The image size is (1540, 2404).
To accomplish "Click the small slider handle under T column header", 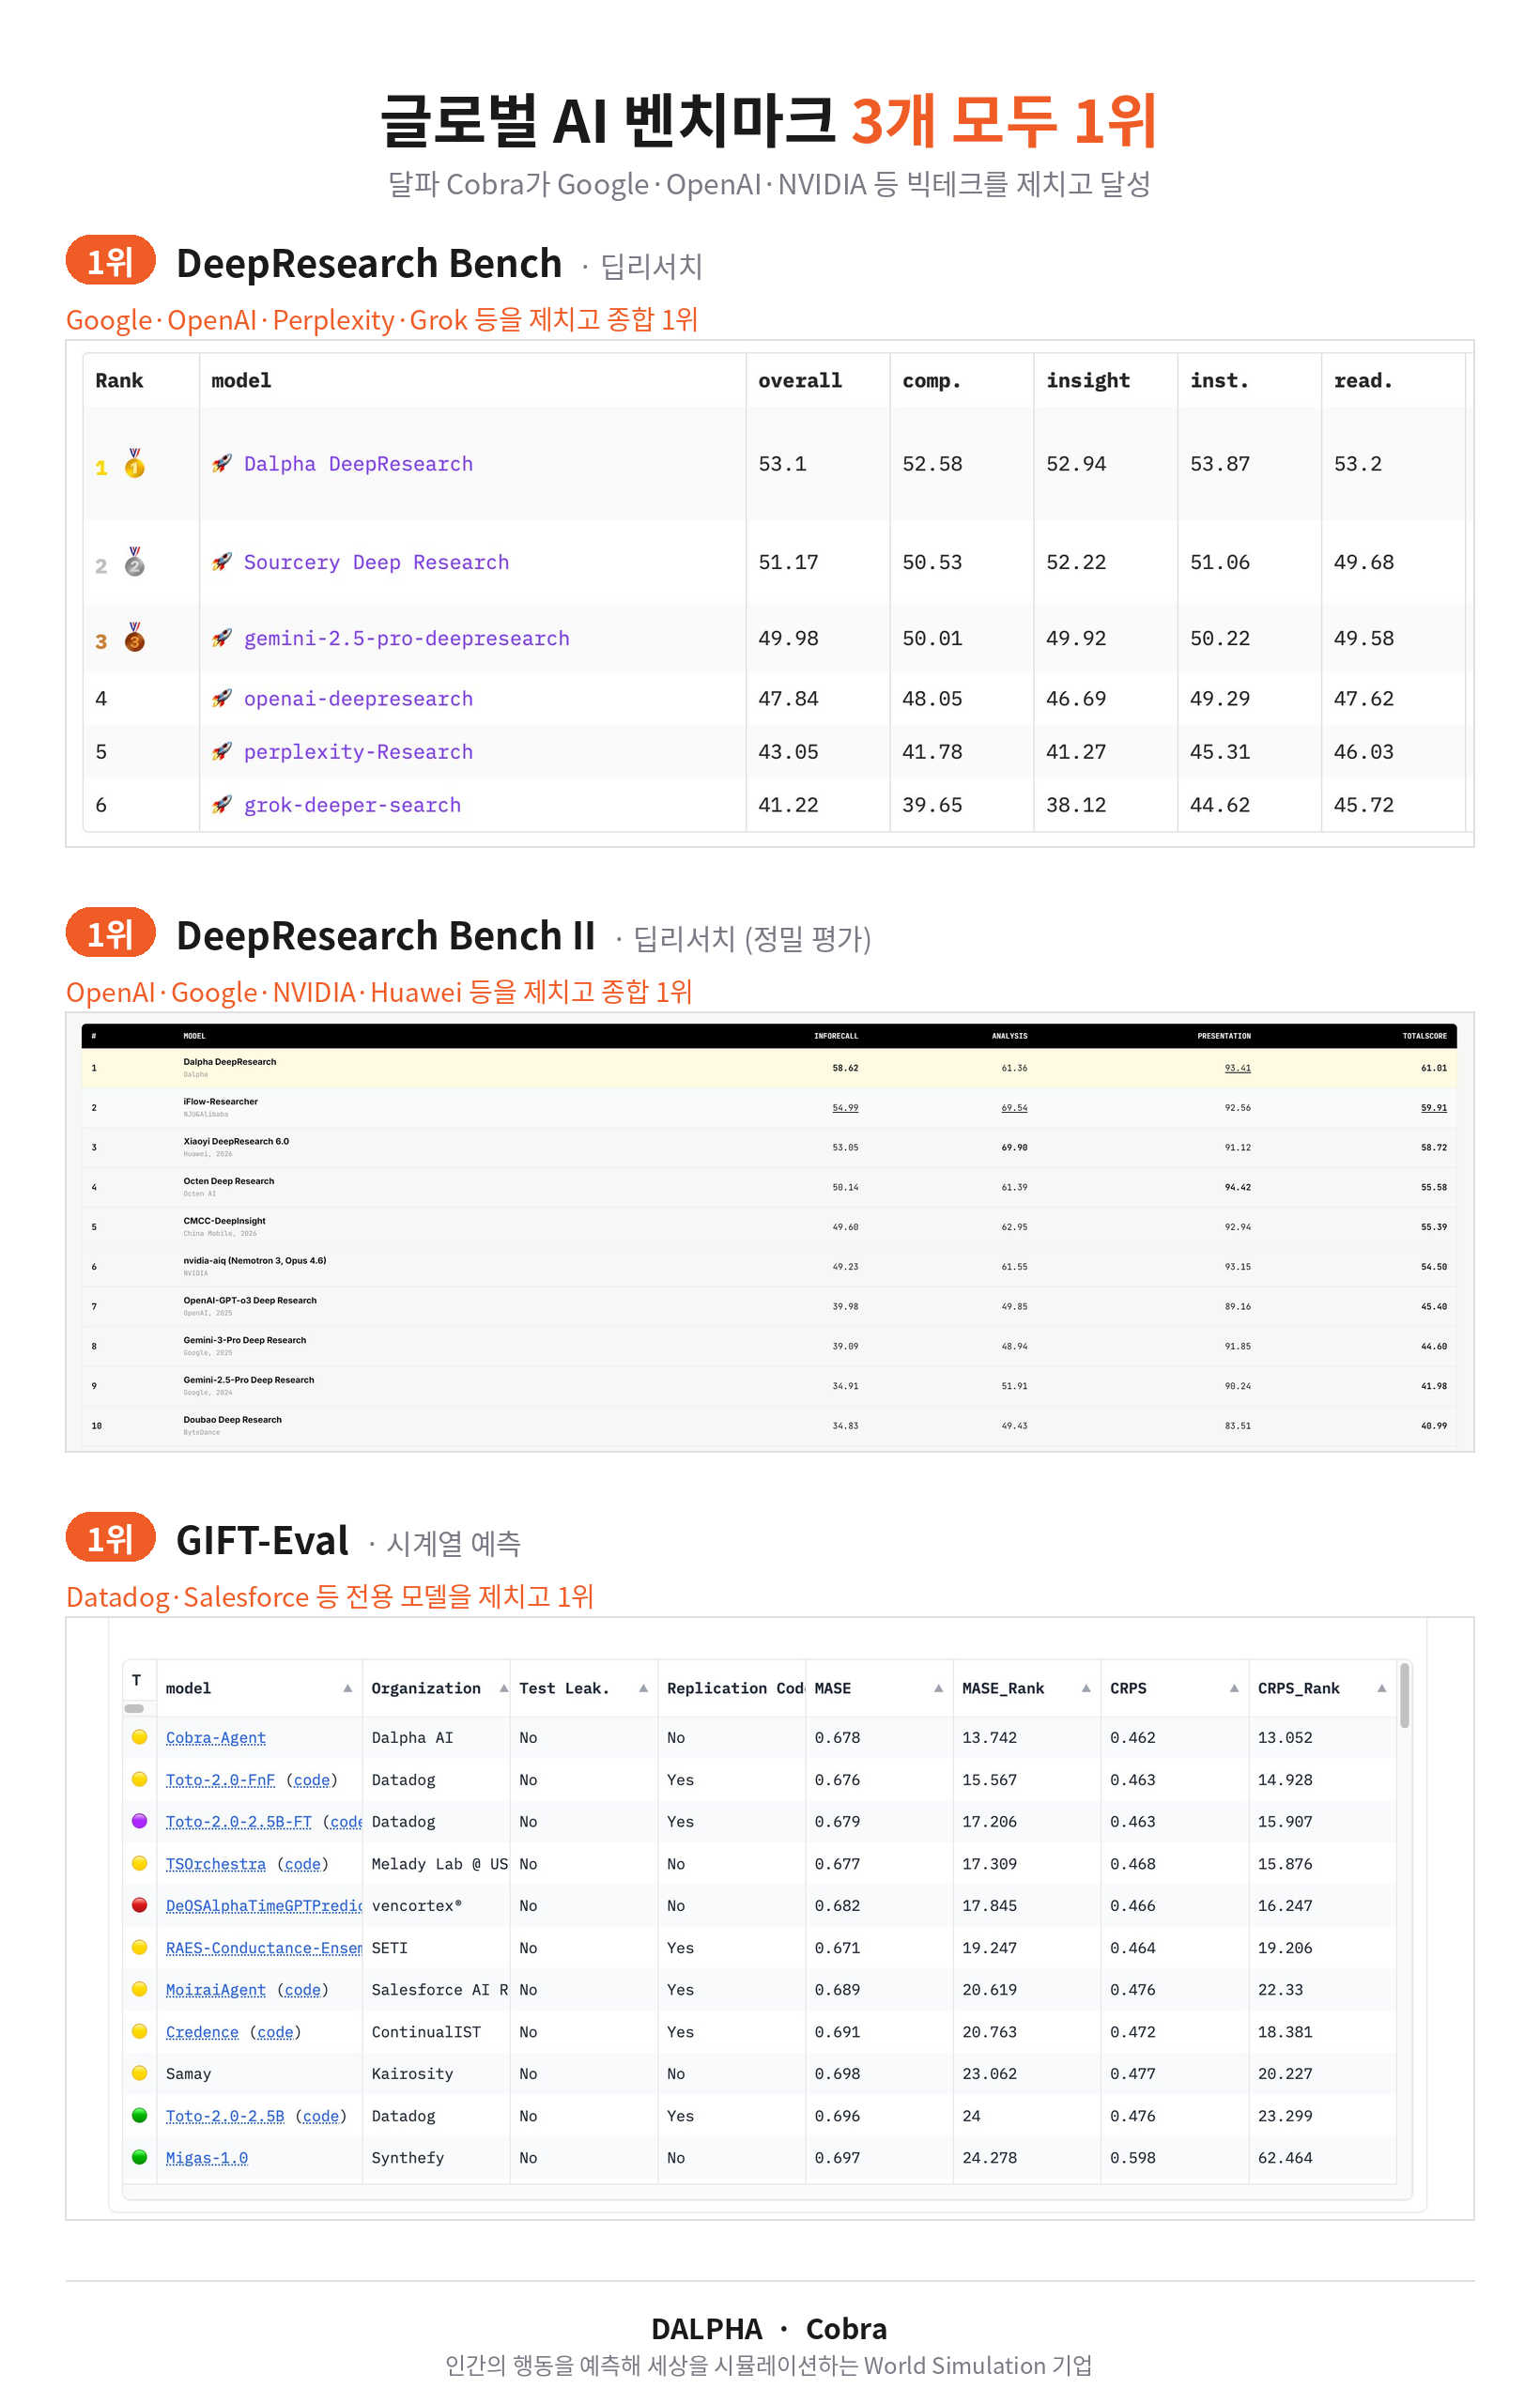I will pos(134,1708).
